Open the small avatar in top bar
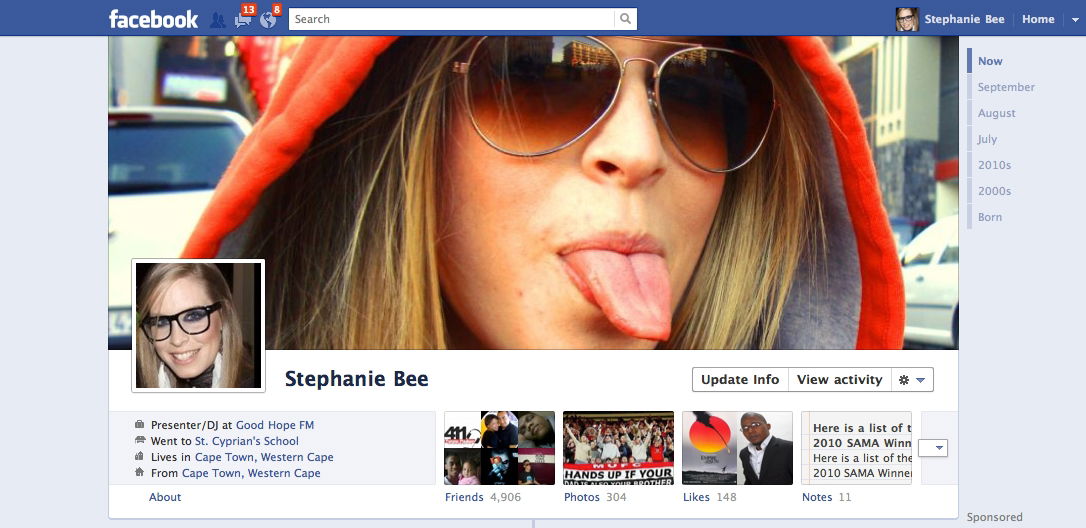Viewport: 1086px width, 528px height. [x=907, y=19]
